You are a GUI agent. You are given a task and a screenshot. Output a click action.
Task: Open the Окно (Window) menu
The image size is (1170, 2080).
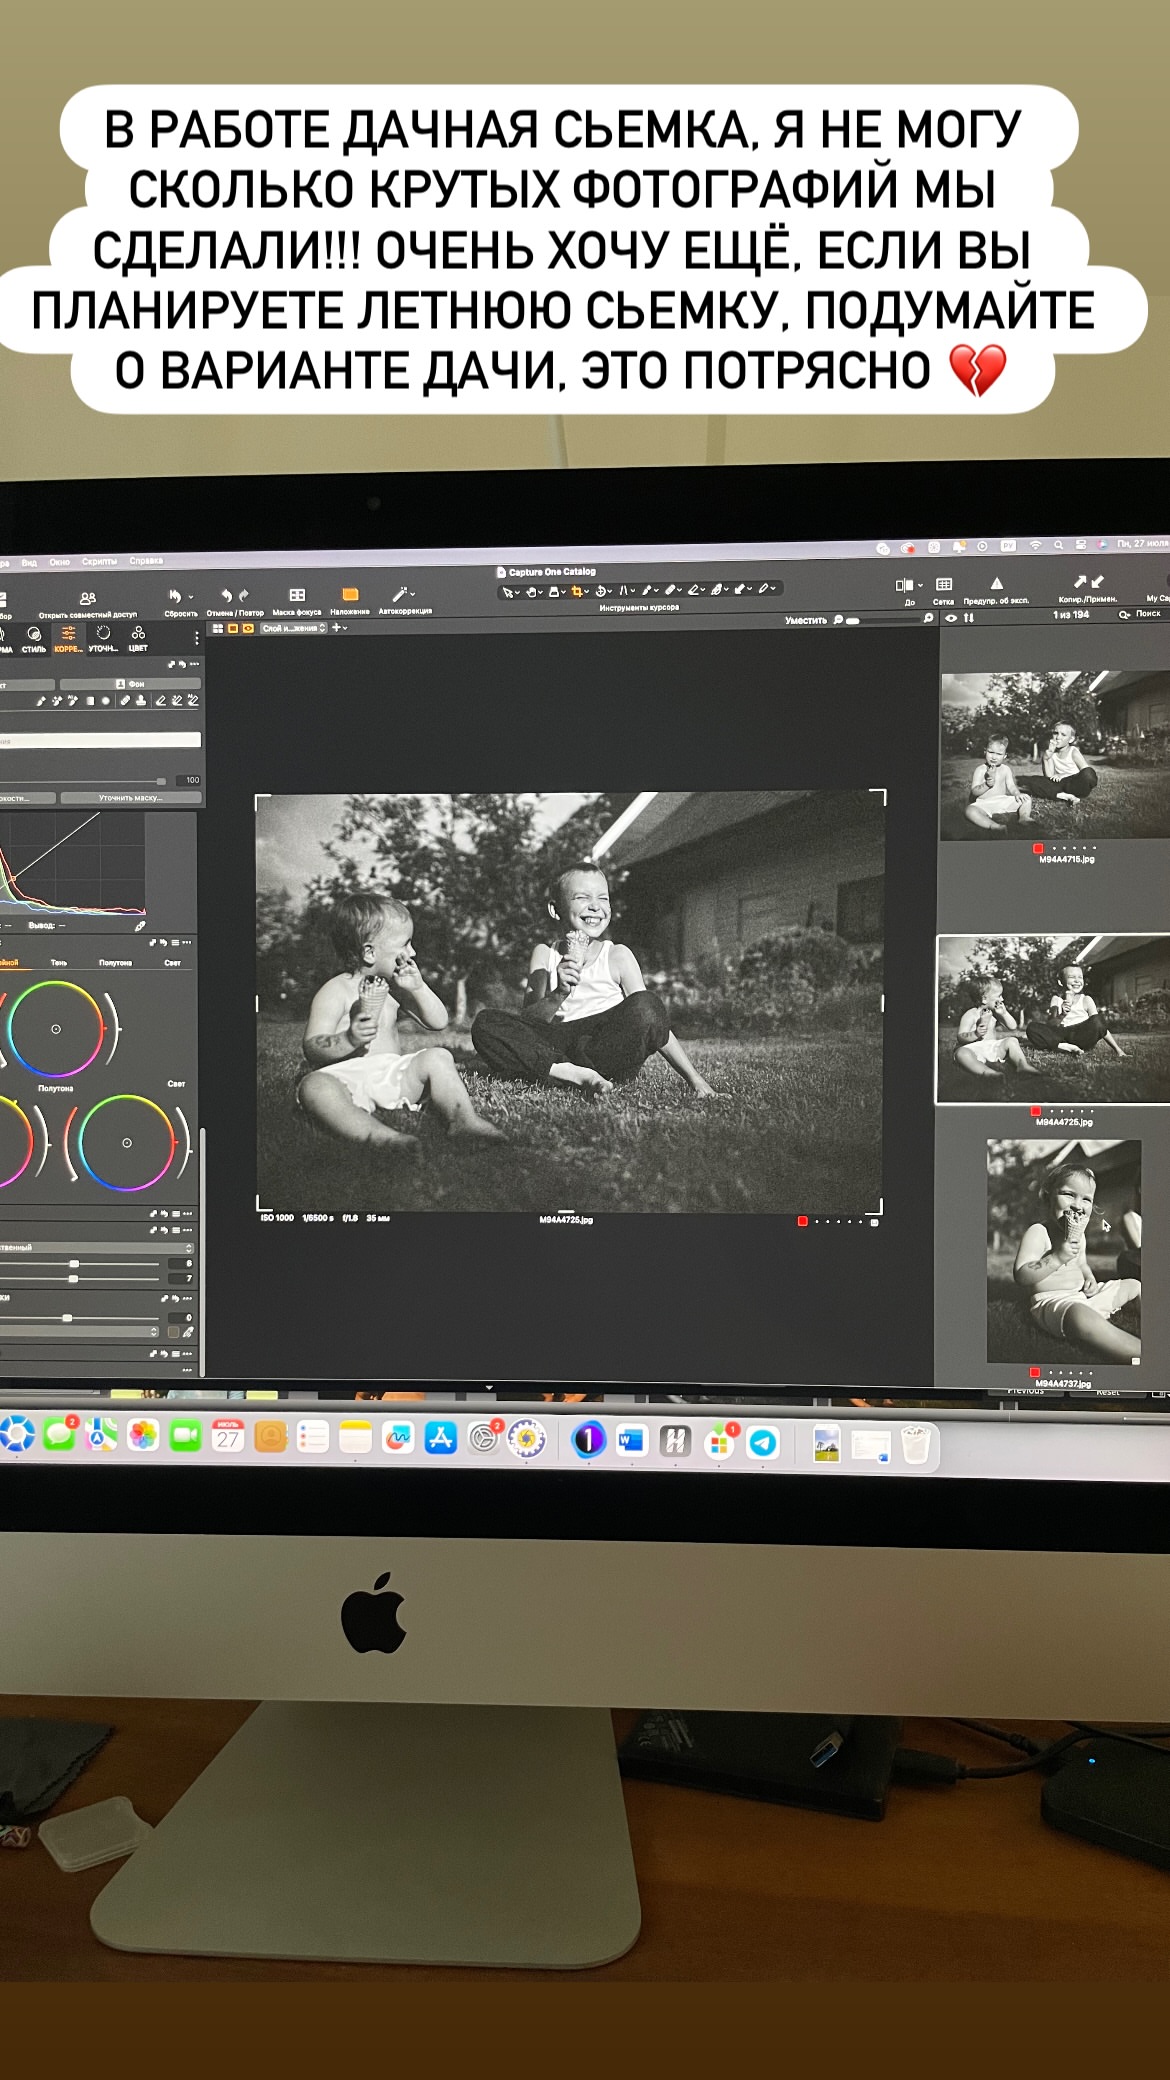click(60, 562)
